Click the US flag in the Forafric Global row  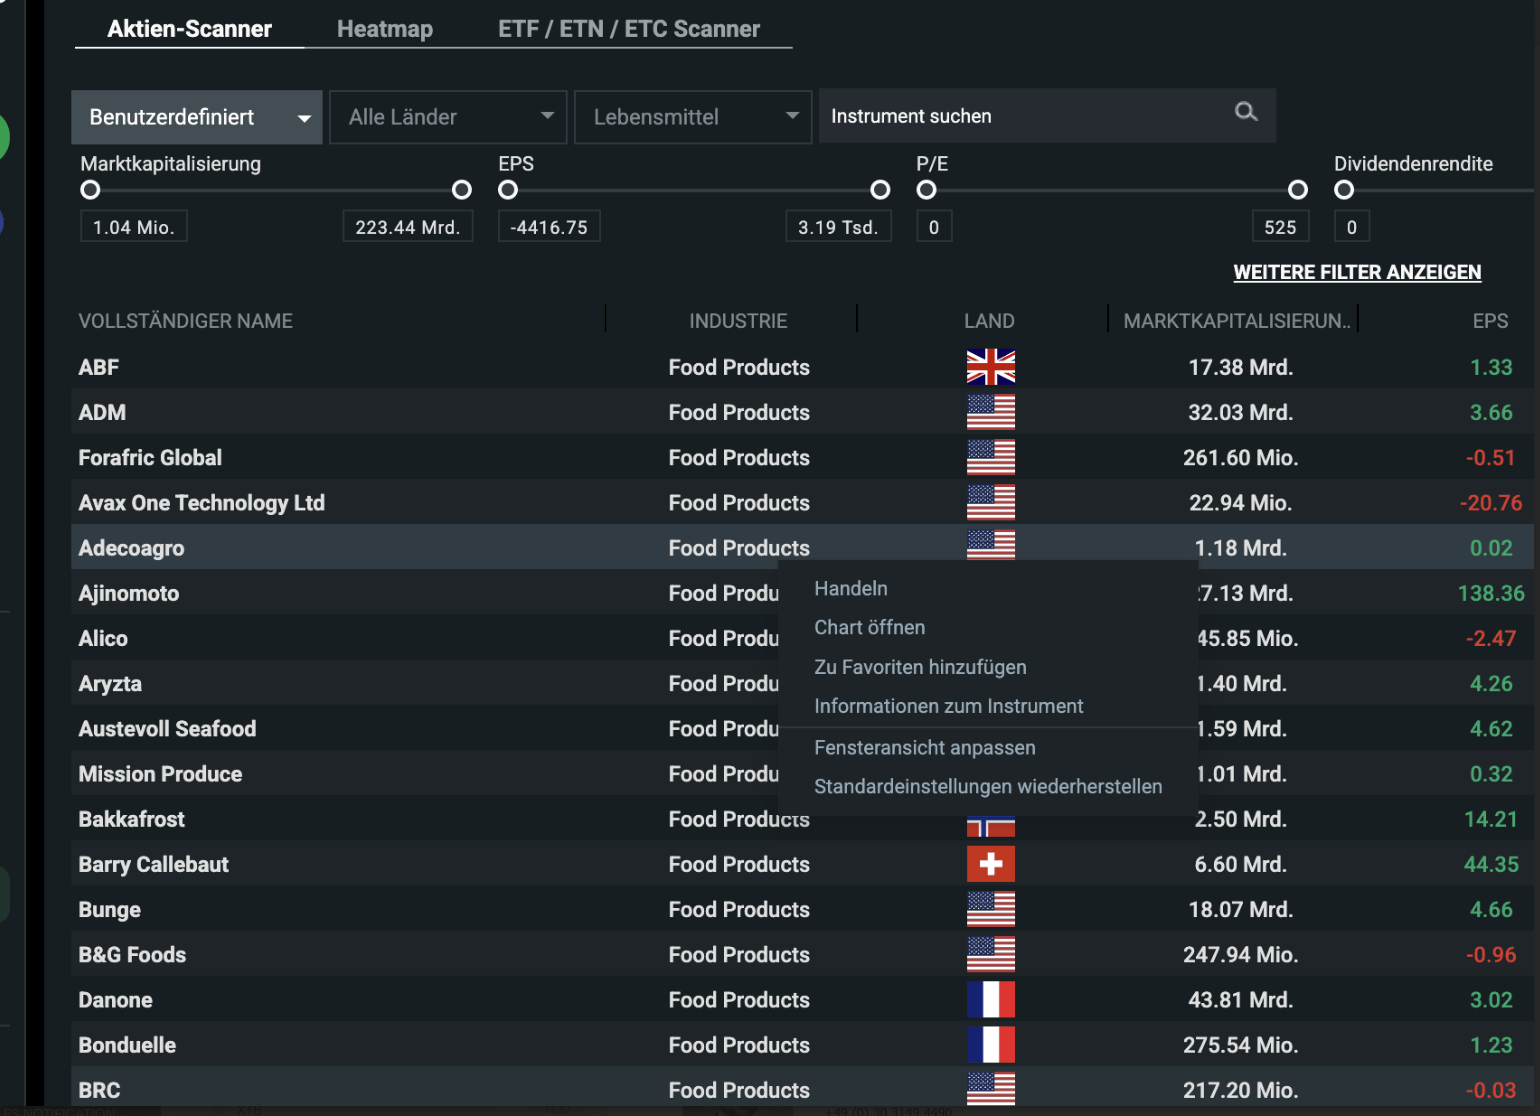coord(991,457)
